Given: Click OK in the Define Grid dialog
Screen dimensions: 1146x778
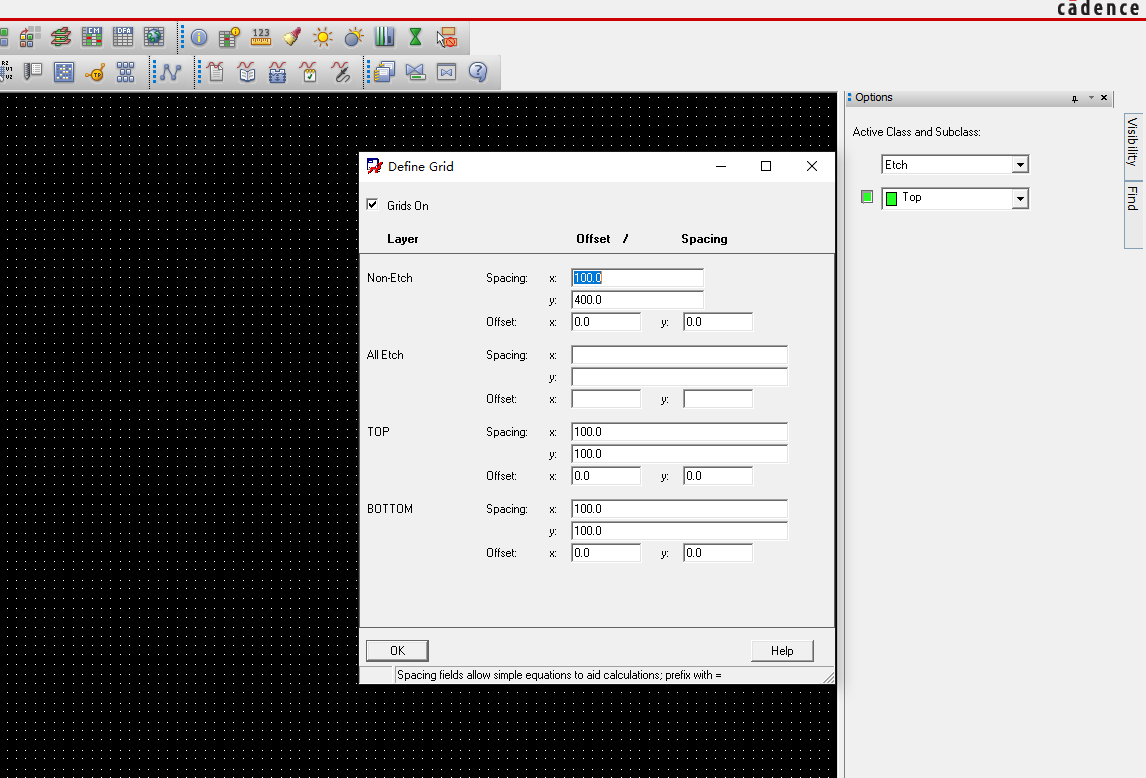Looking at the screenshot, I should tap(396, 650).
